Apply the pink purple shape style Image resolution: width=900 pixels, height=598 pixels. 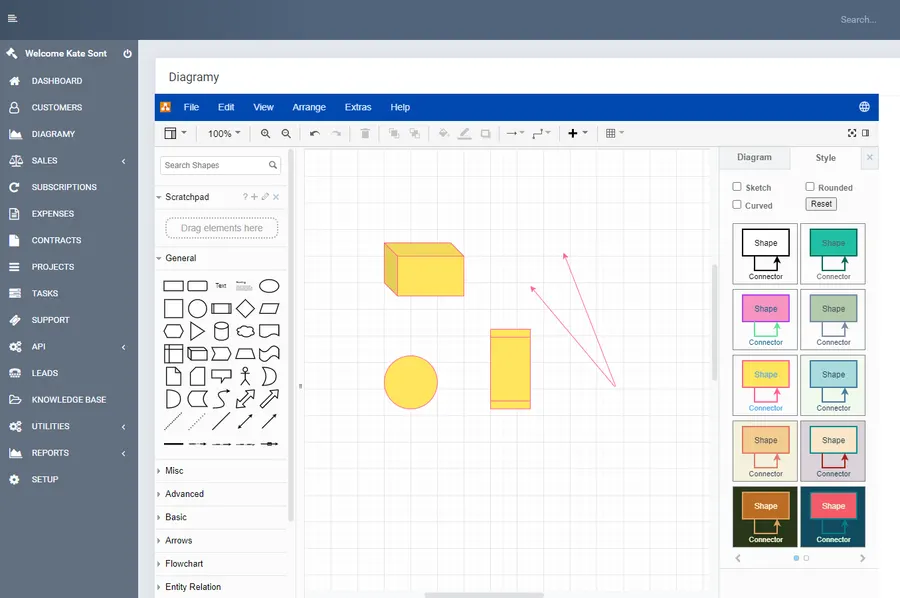(x=765, y=320)
